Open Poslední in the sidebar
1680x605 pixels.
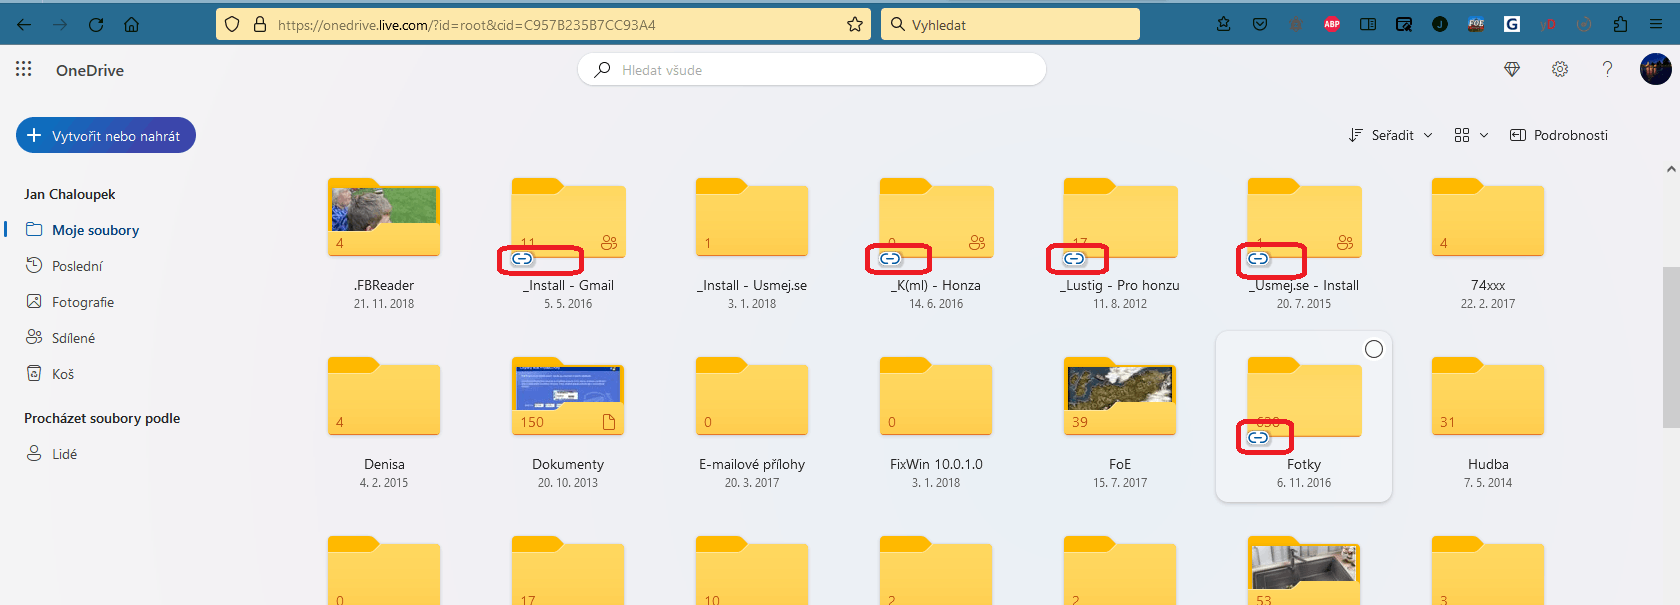pos(65,266)
